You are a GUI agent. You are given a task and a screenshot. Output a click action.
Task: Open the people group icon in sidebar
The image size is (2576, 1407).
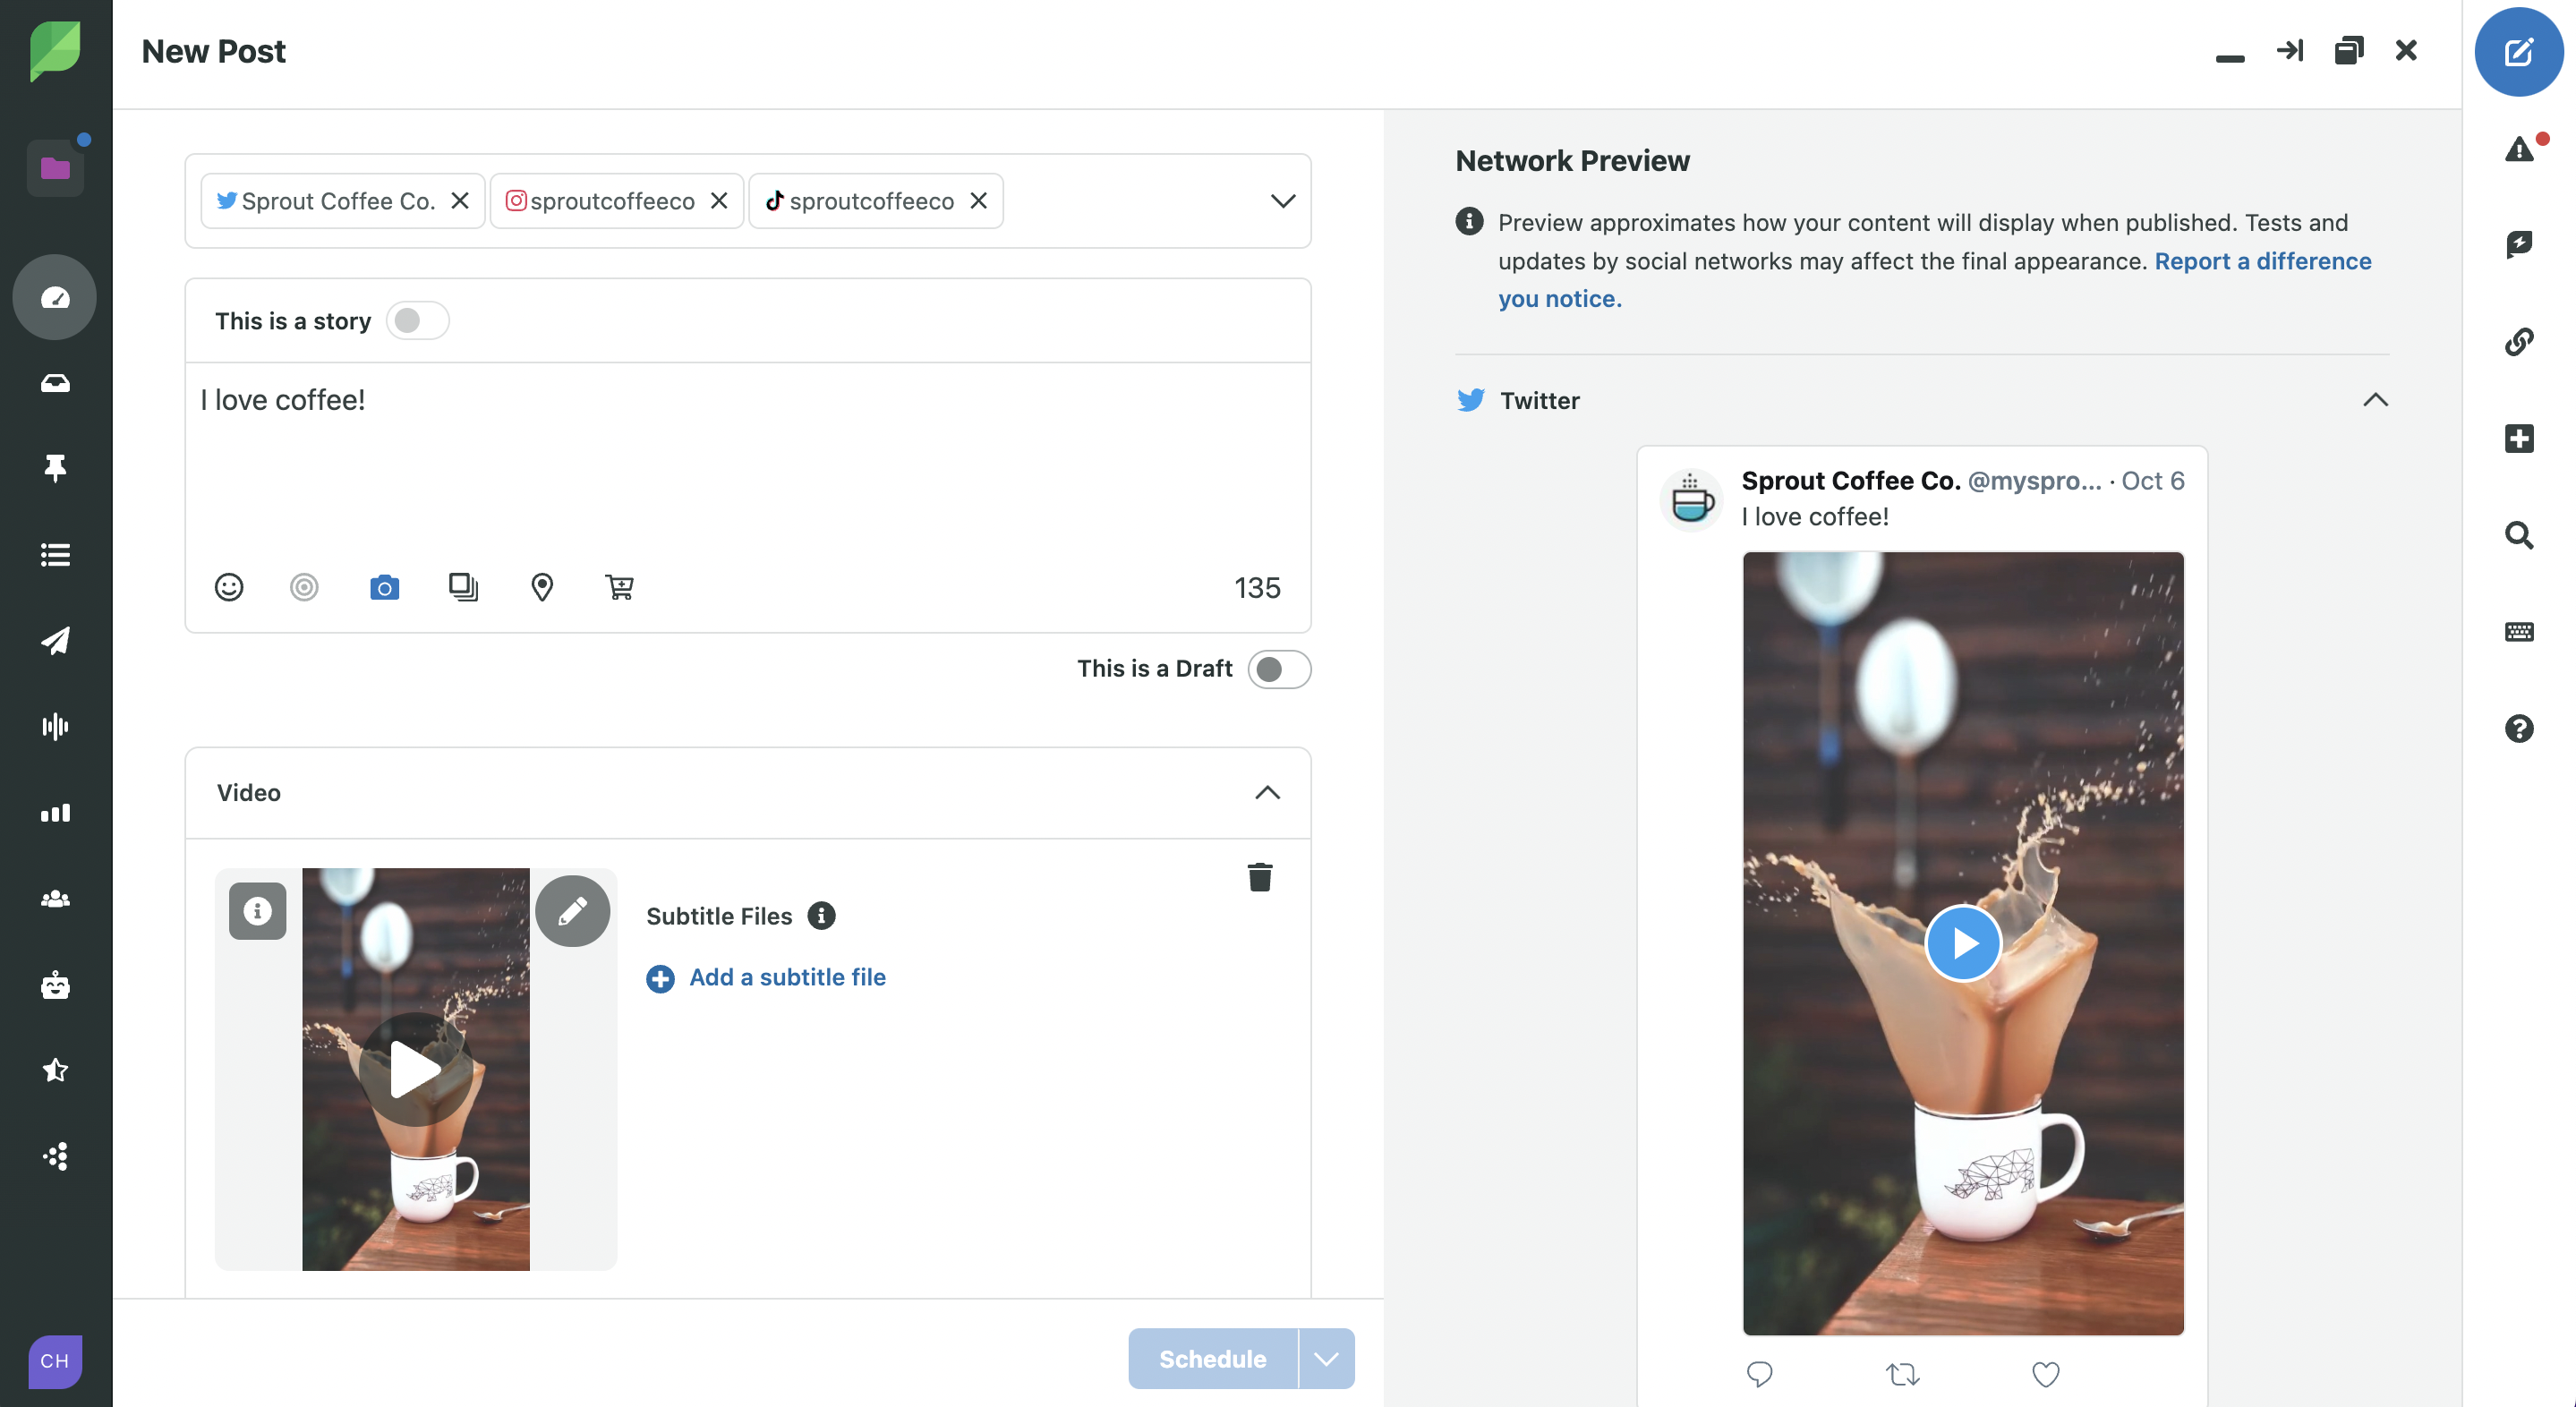(x=55, y=898)
